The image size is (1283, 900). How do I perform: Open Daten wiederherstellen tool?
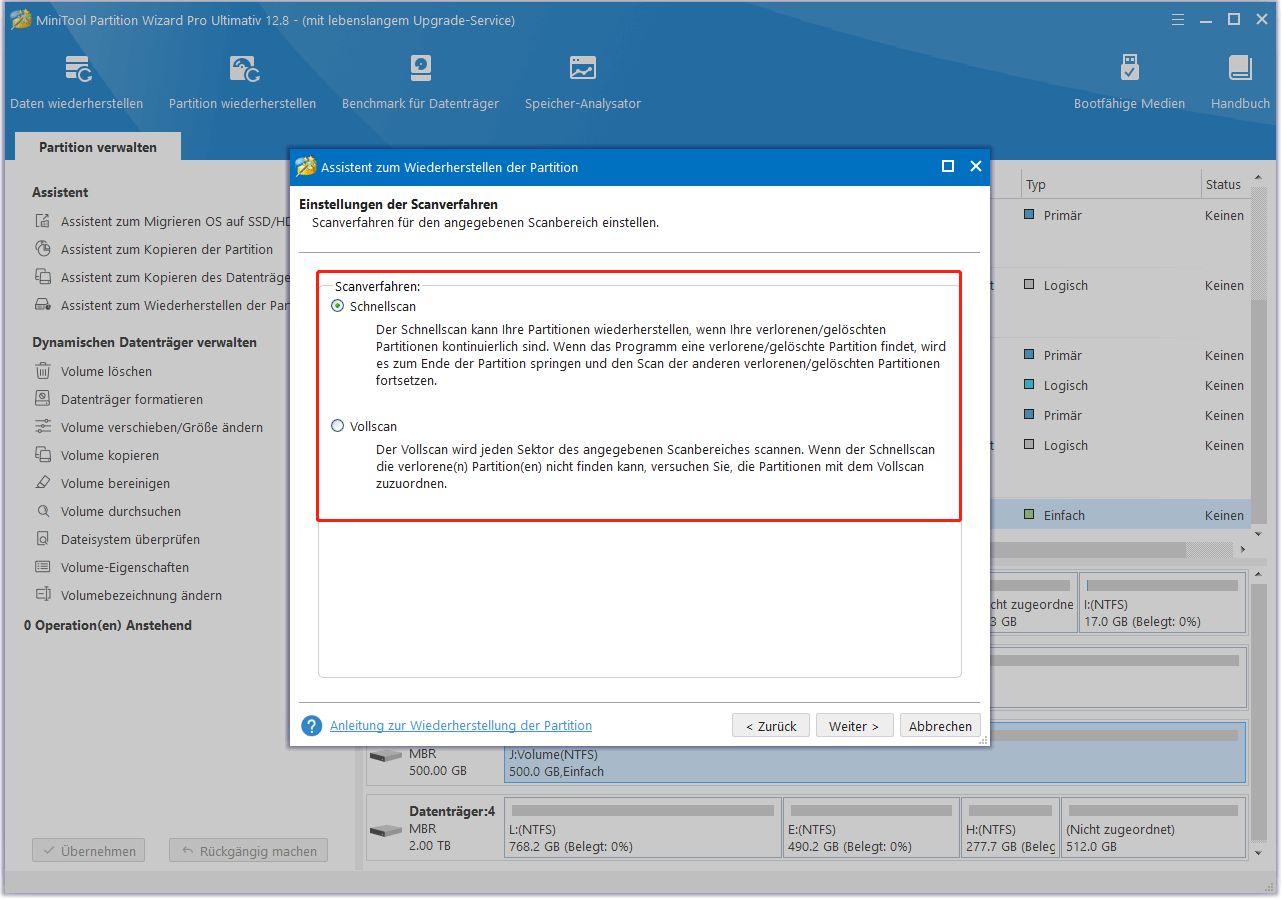click(77, 82)
